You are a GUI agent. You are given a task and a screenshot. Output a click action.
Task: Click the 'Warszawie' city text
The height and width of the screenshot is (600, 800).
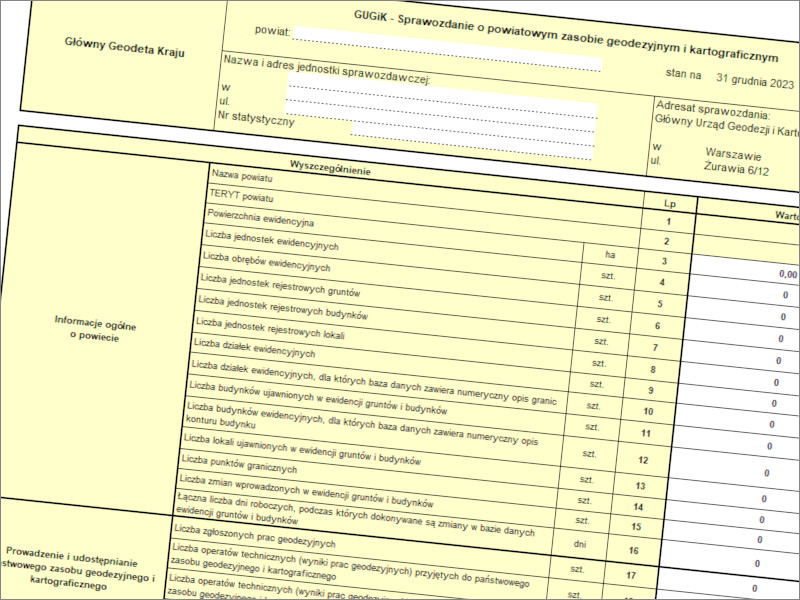[x=733, y=154]
